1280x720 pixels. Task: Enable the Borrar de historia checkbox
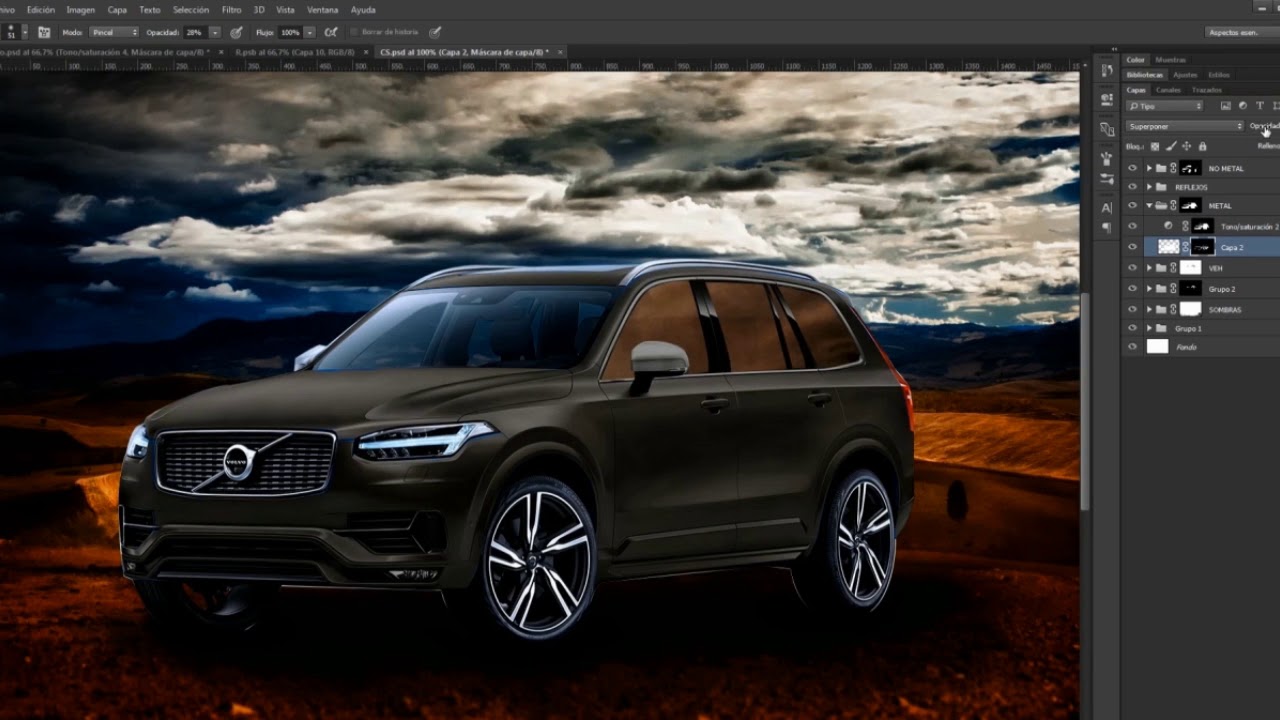[354, 32]
